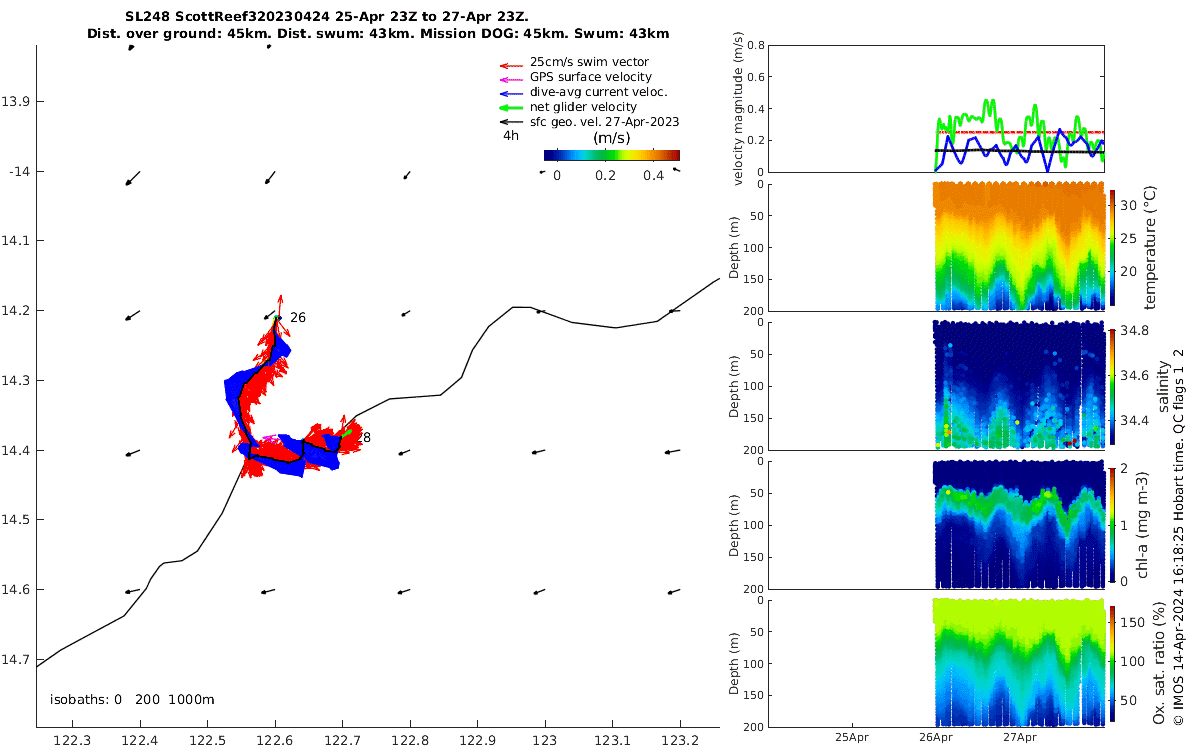Viewport: 1200px width, 750px height.
Task: Click the blue dive-avg current legend arrow
Action: point(511,93)
